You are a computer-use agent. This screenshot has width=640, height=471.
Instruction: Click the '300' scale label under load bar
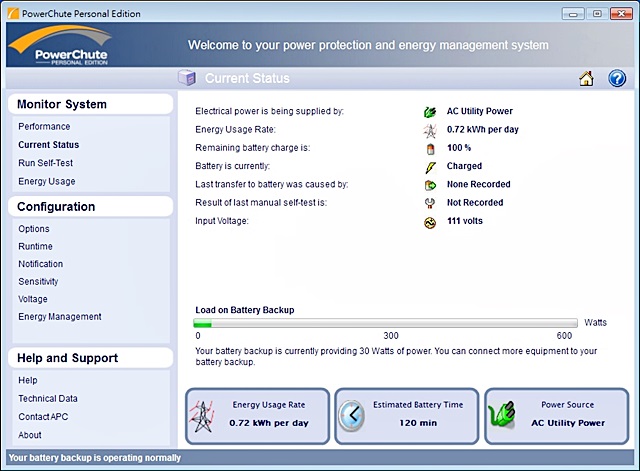click(391, 336)
